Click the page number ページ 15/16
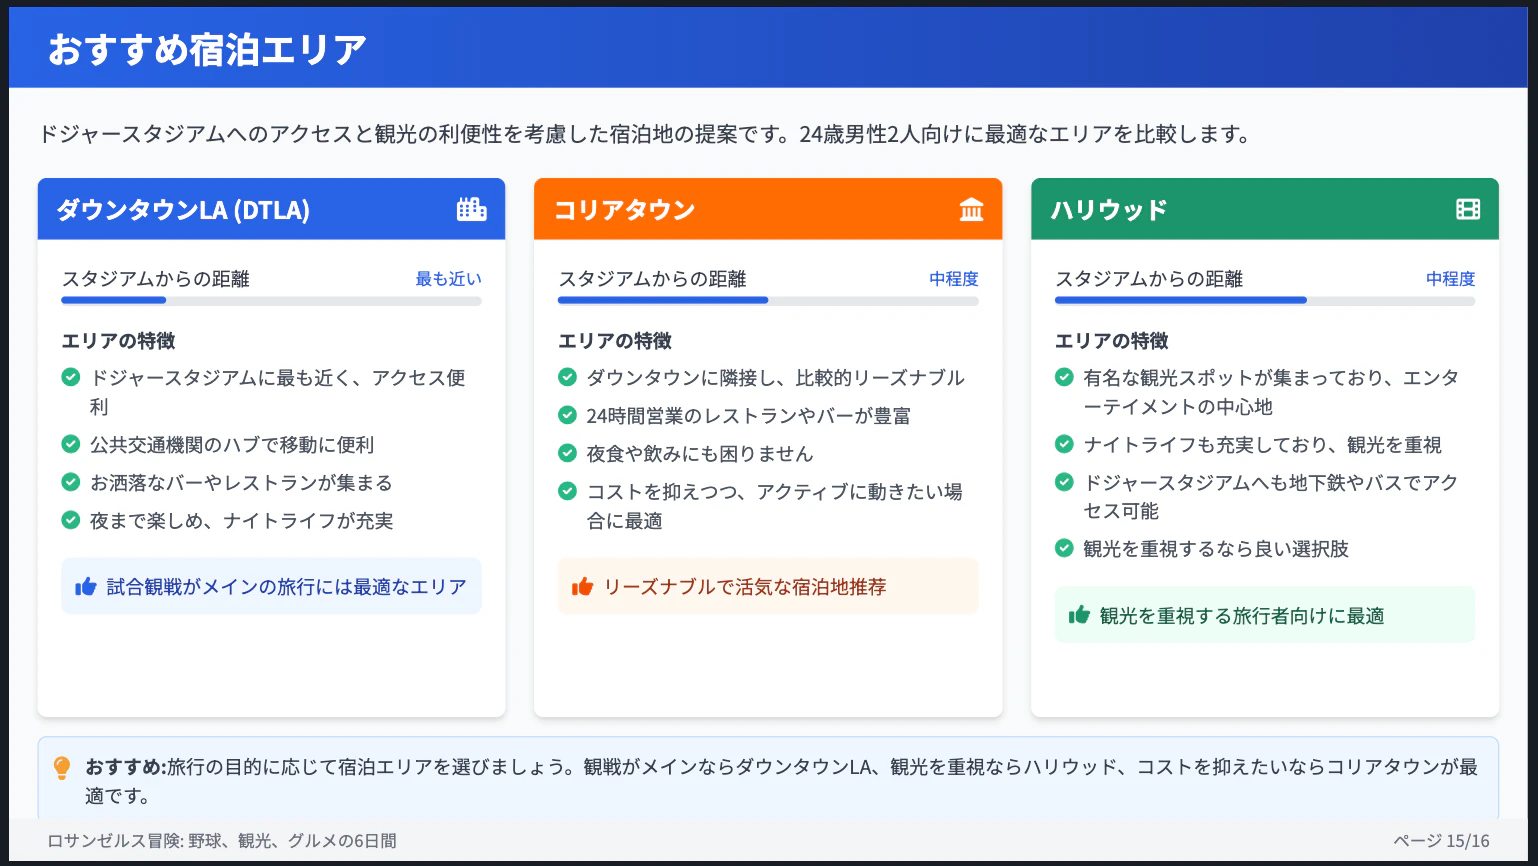The width and height of the screenshot is (1538, 866). (1441, 841)
